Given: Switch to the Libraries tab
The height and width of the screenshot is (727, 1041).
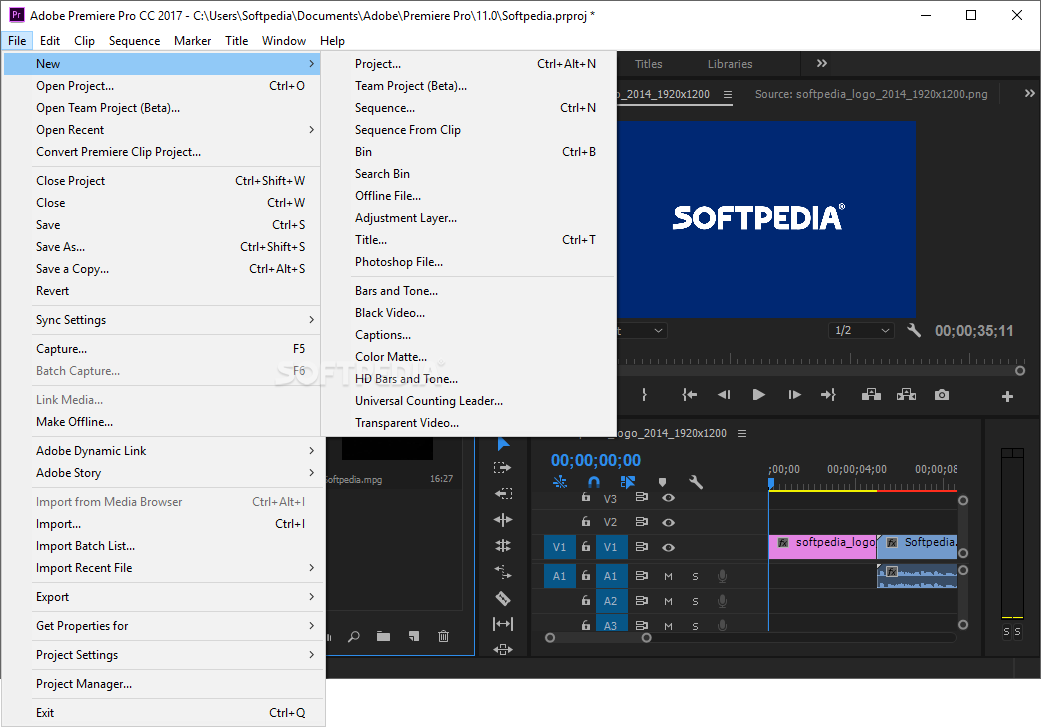Looking at the screenshot, I should coord(730,64).
